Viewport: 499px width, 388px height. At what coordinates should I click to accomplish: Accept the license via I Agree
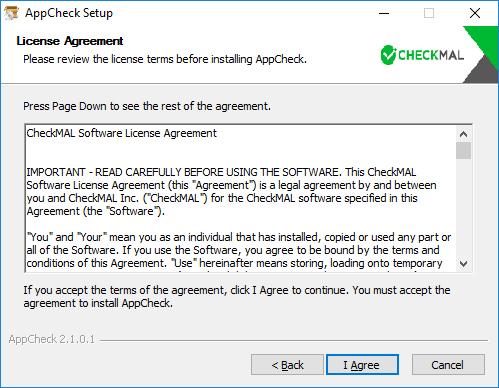(x=362, y=365)
